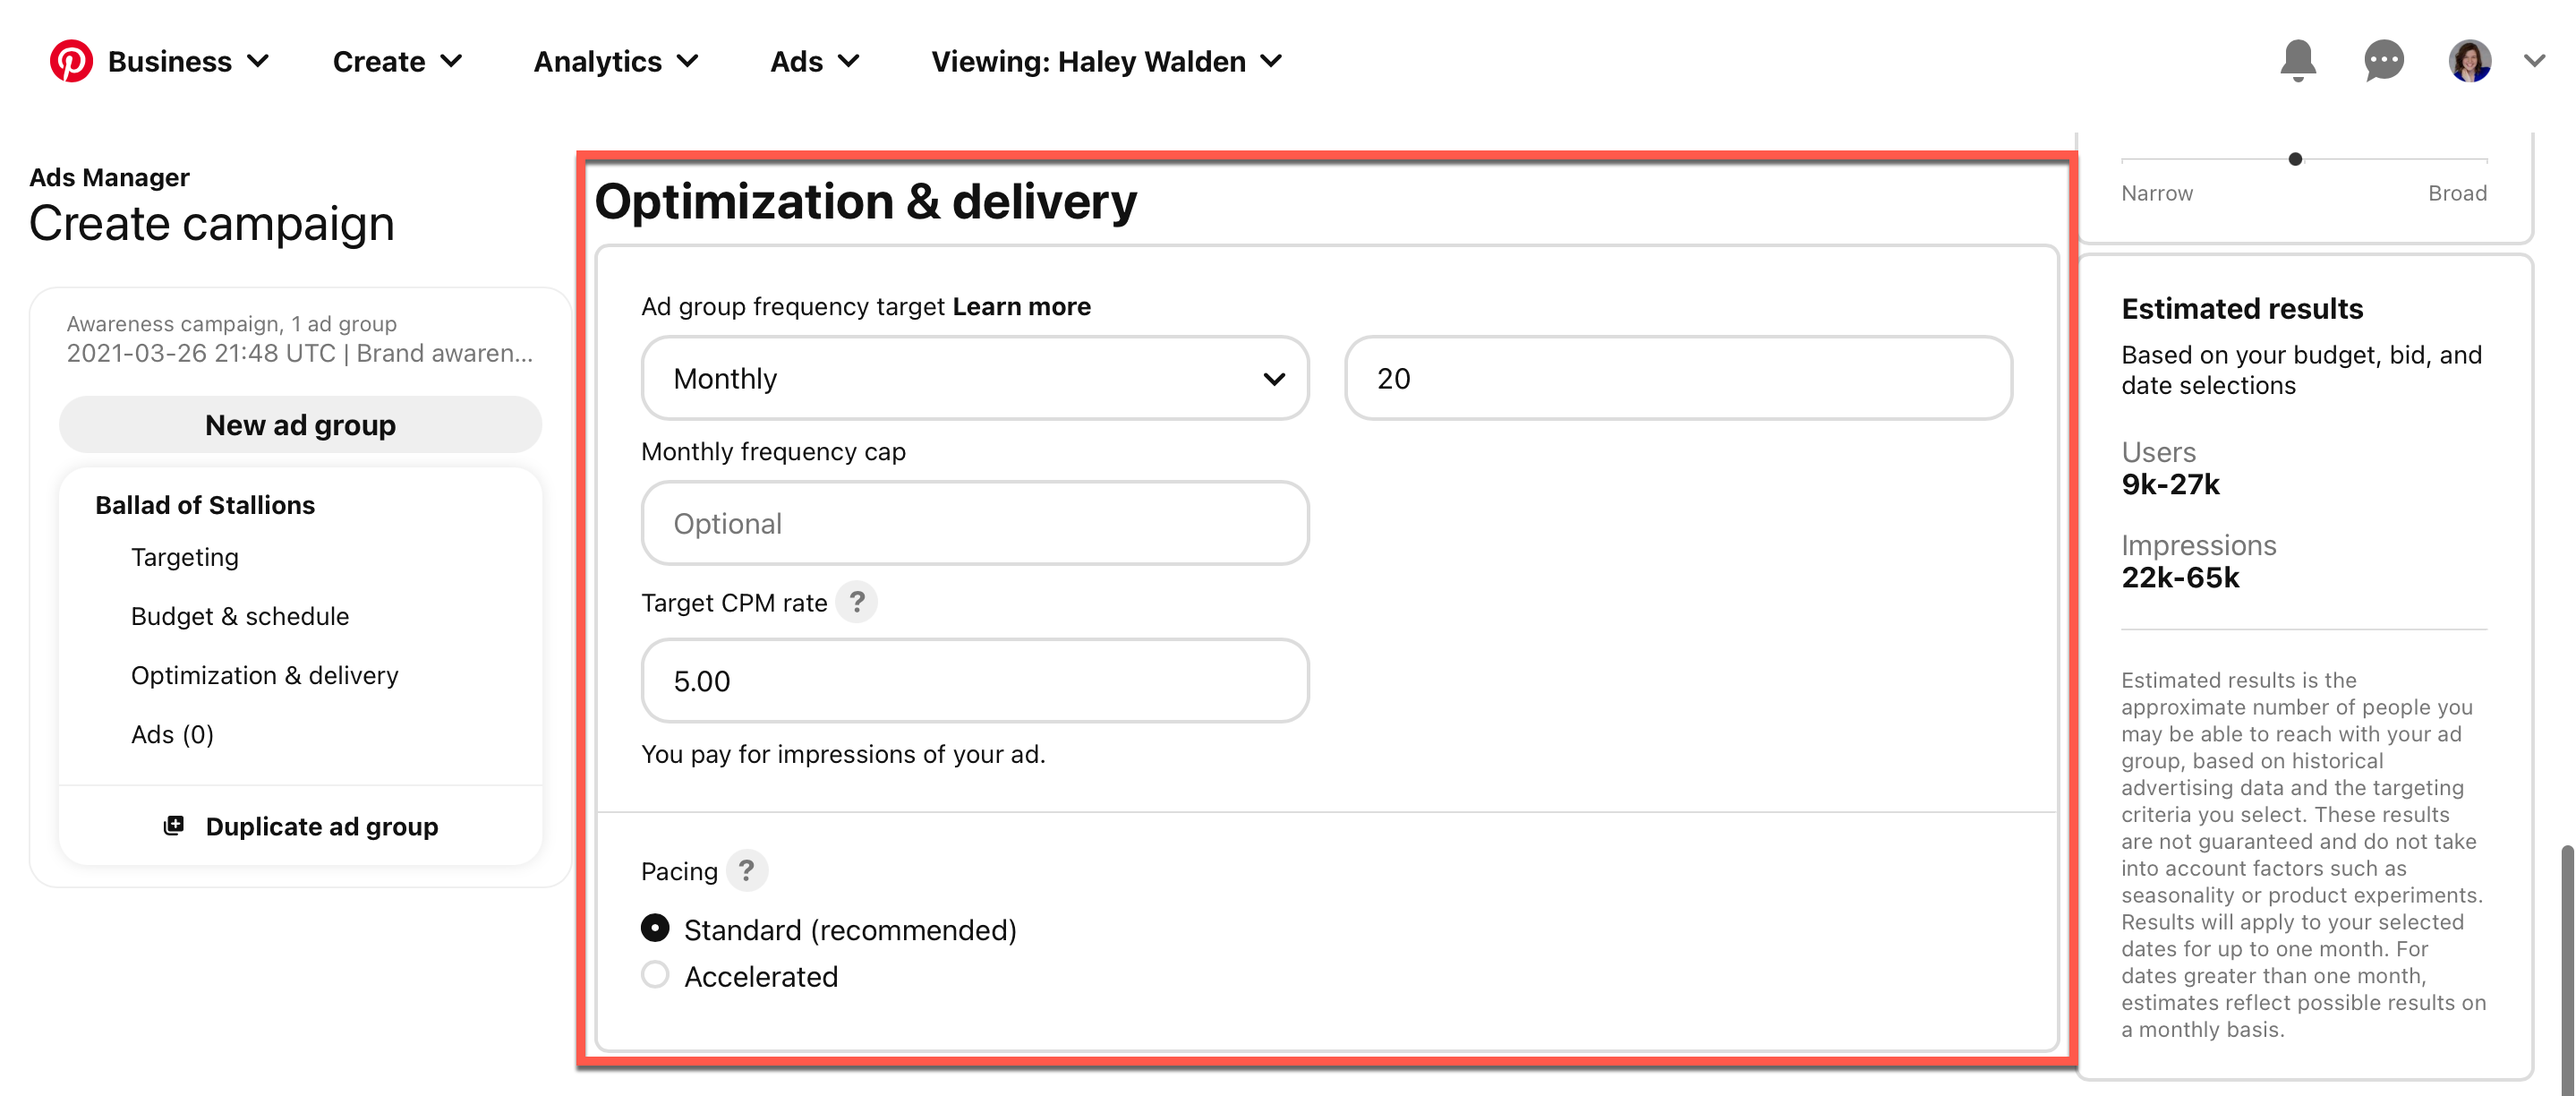Select Accelerated pacing option

pyautogui.click(x=655, y=975)
